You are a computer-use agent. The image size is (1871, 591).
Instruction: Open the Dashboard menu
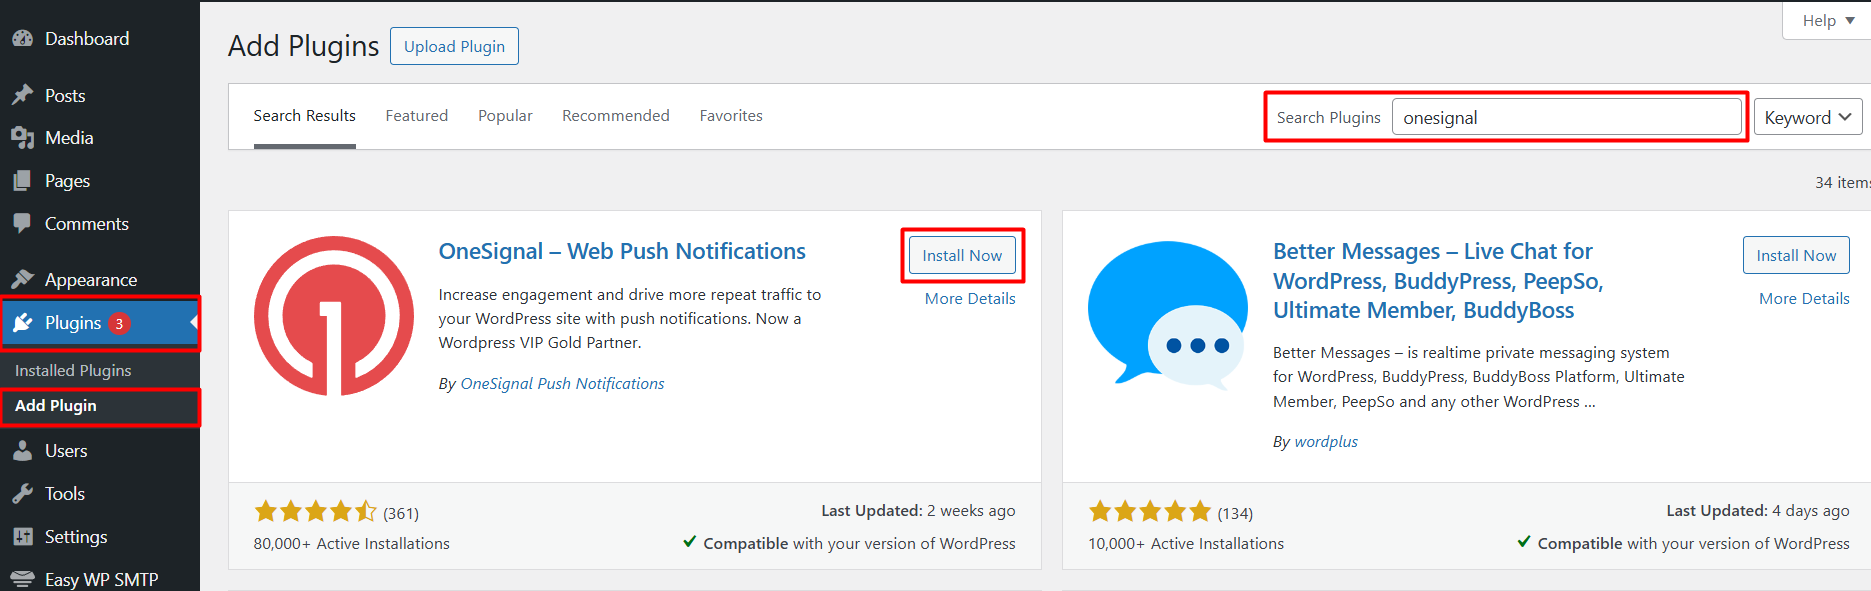[100, 39]
